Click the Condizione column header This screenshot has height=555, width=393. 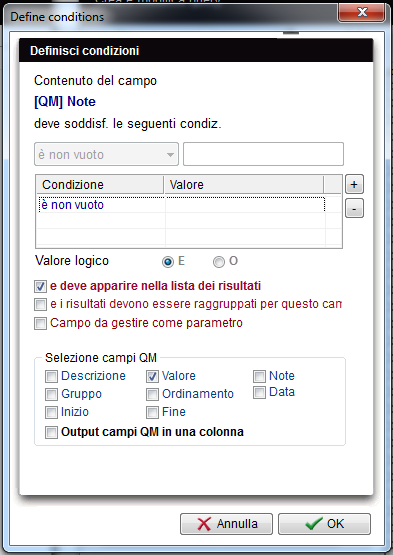point(100,185)
